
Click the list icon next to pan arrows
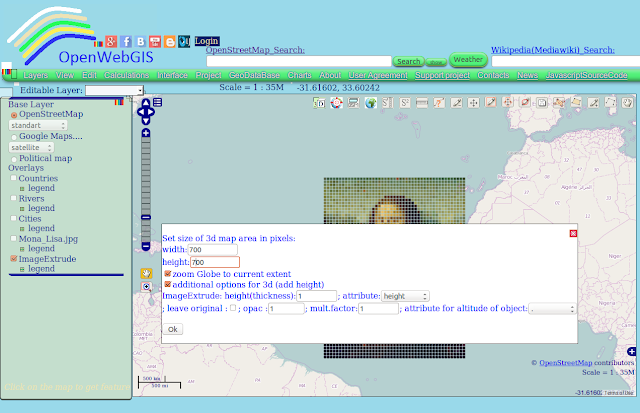158,102
